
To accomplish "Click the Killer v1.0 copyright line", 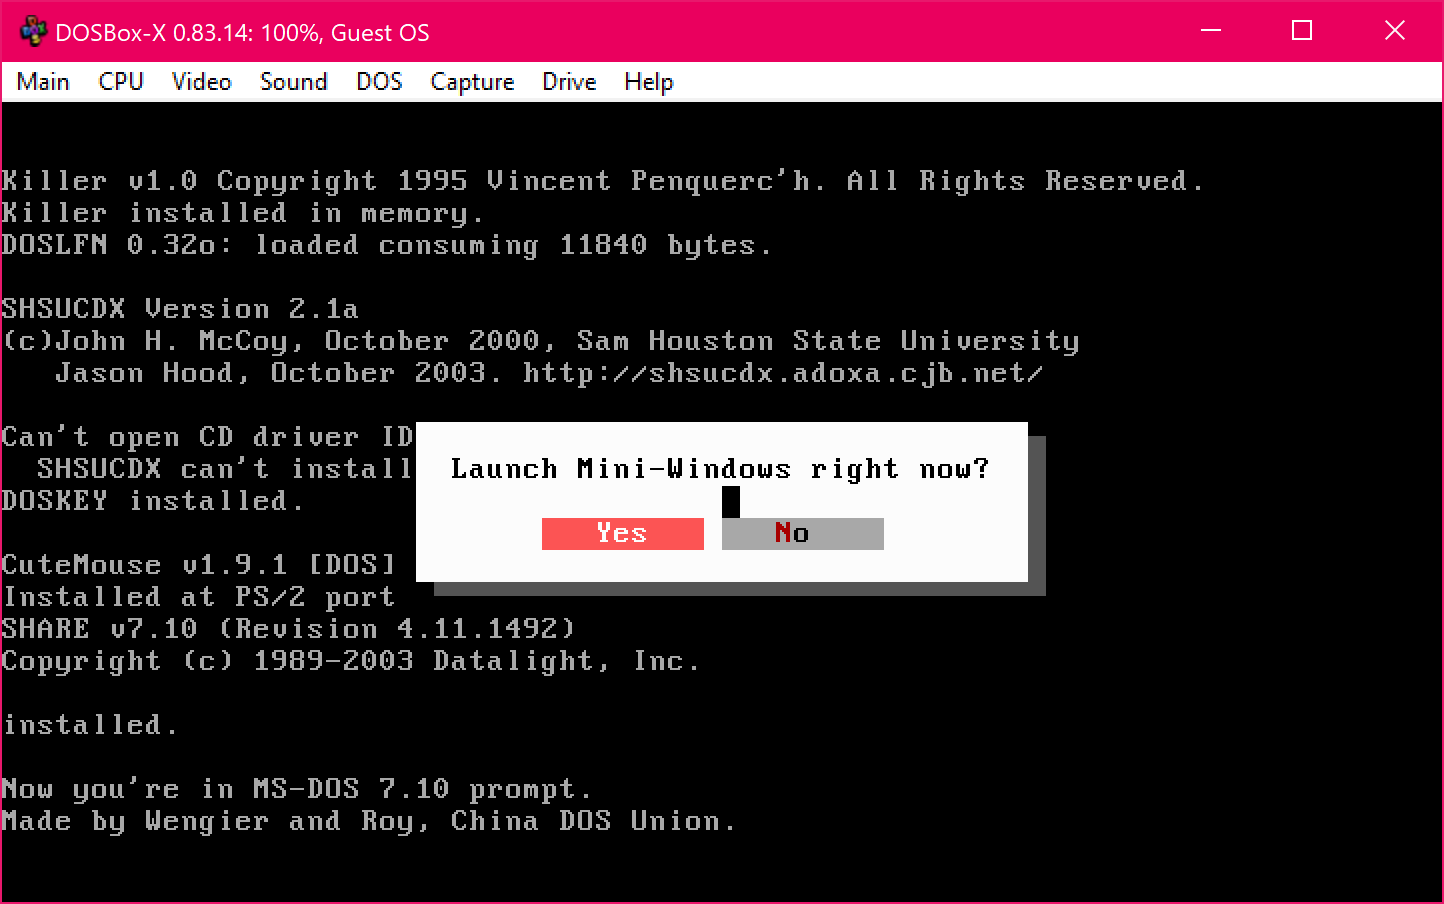I will click(600, 180).
